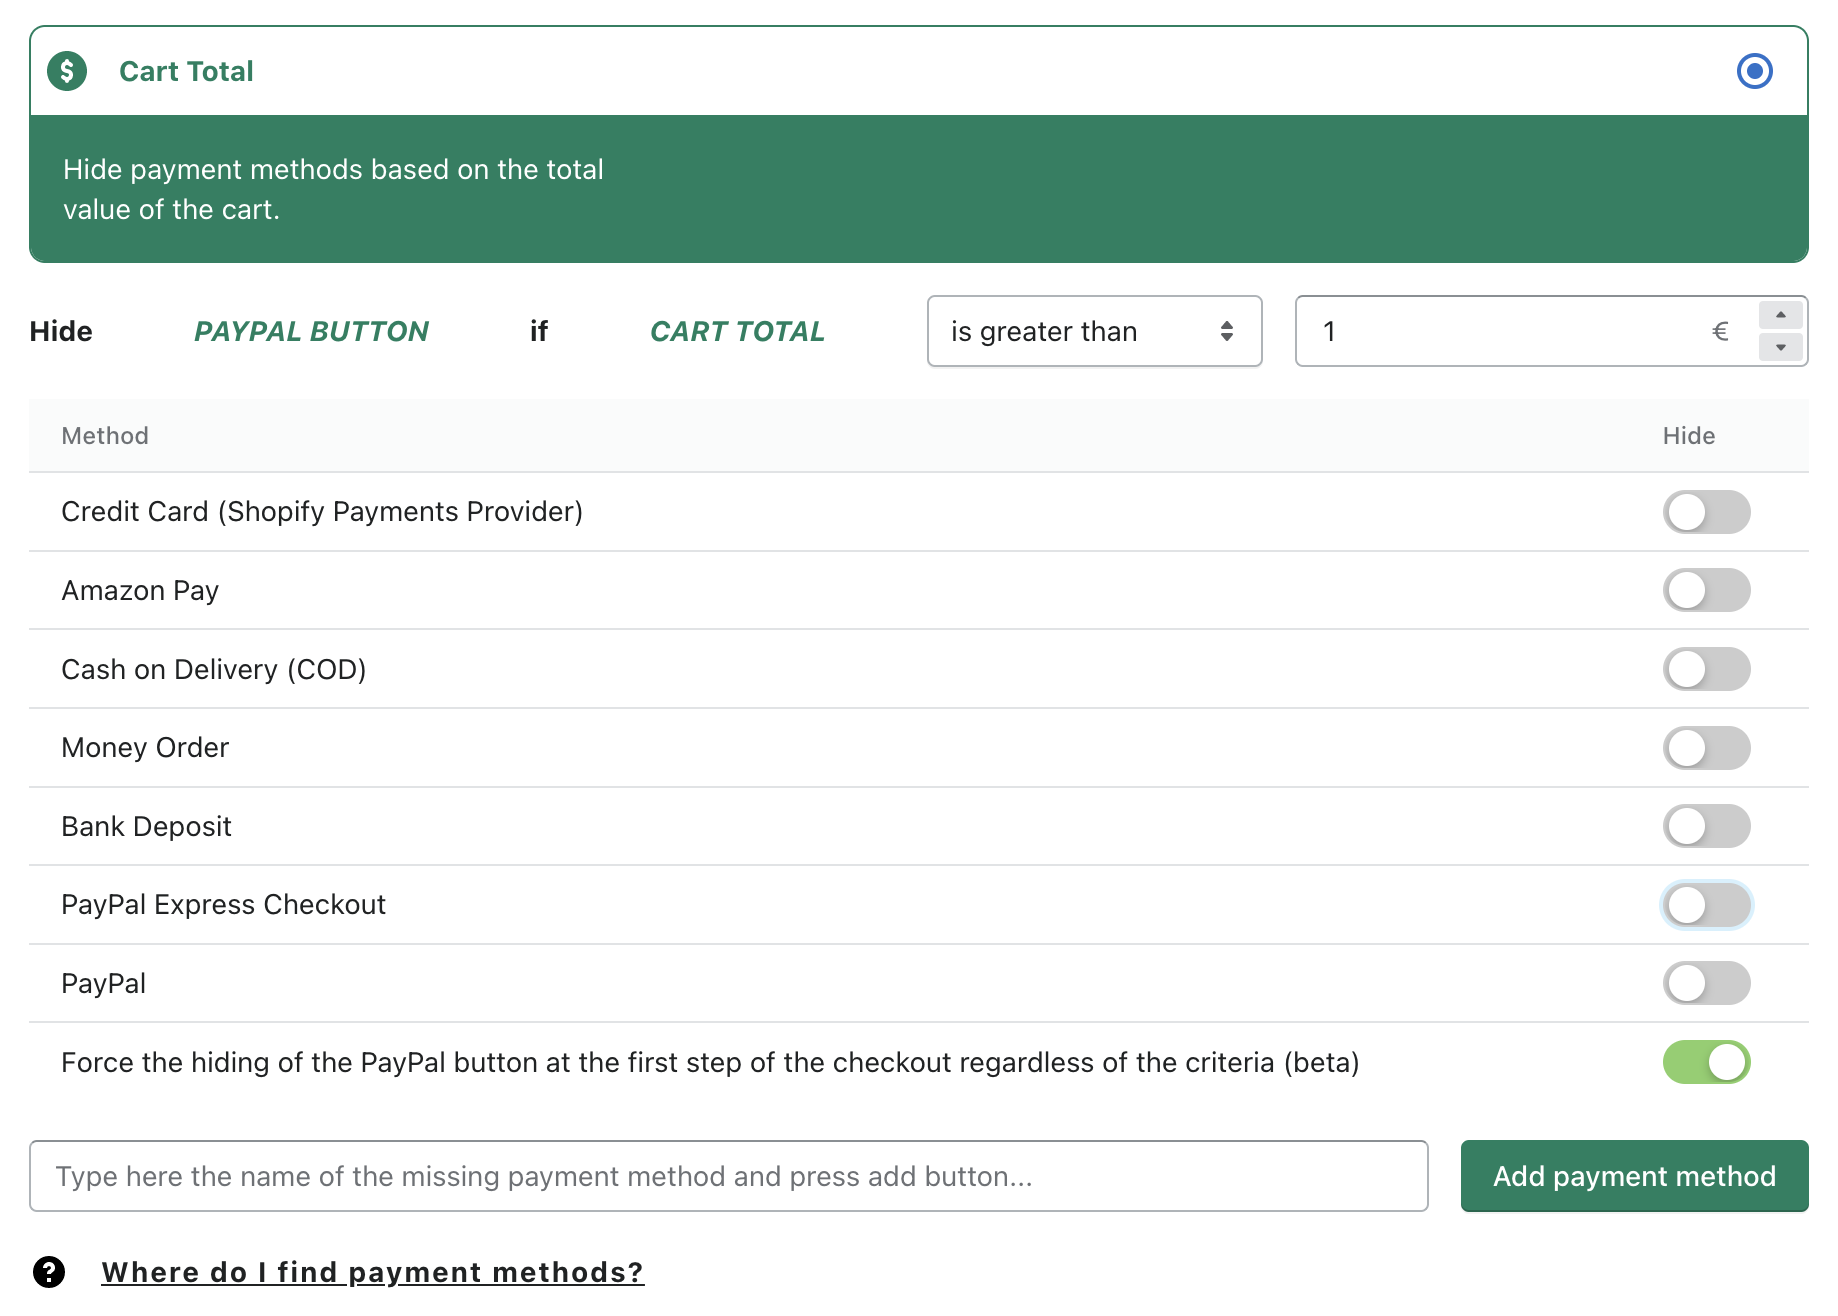Toggle hide for Cash on Delivery (COD)
Viewport: 1838px width, 1316px height.
click(1706, 669)
